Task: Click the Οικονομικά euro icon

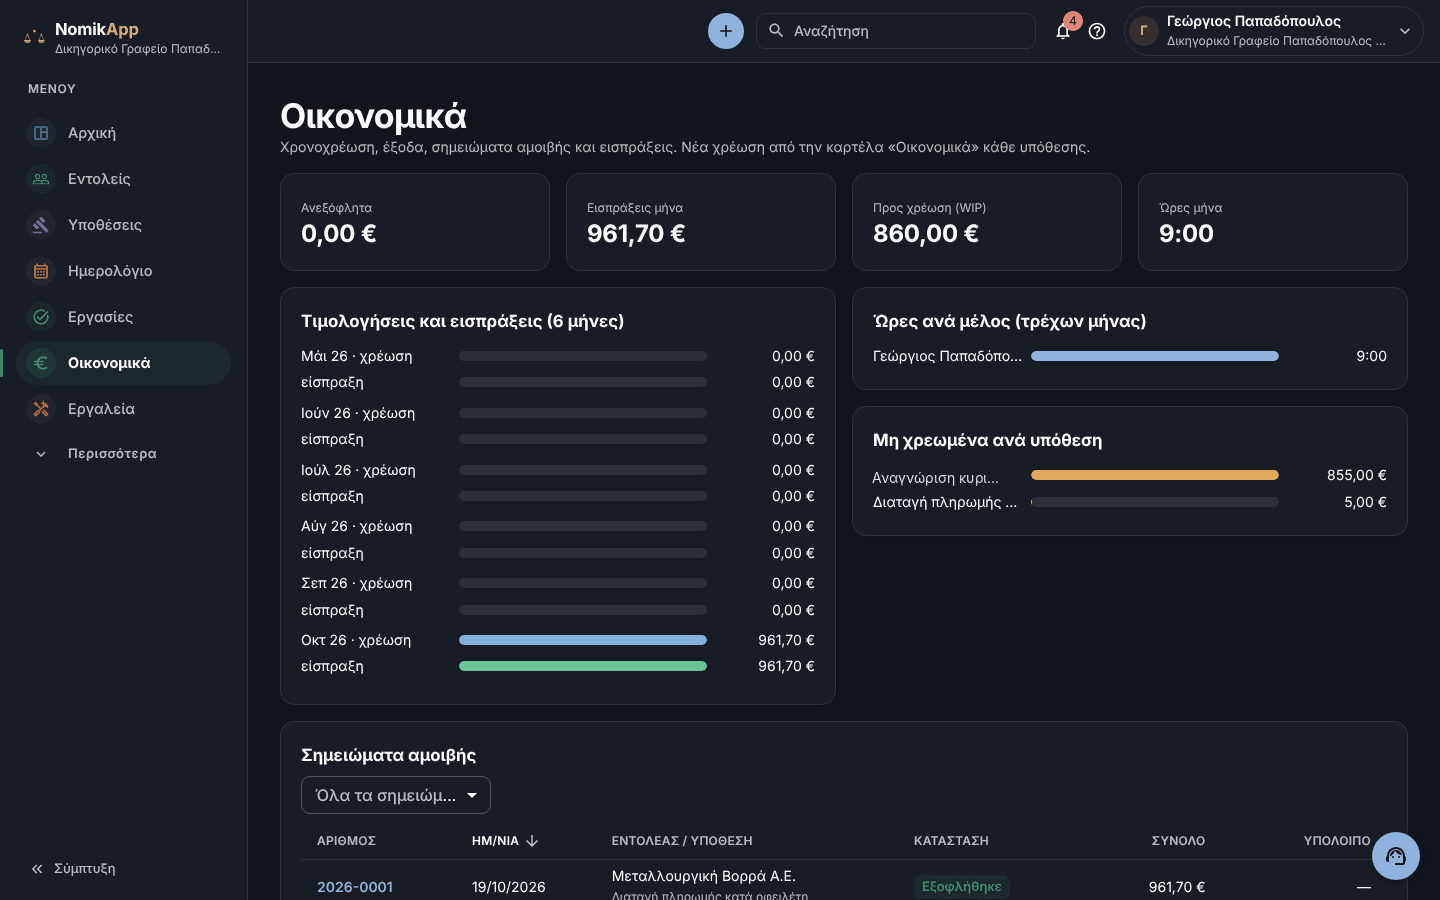Action: point(41,363)
